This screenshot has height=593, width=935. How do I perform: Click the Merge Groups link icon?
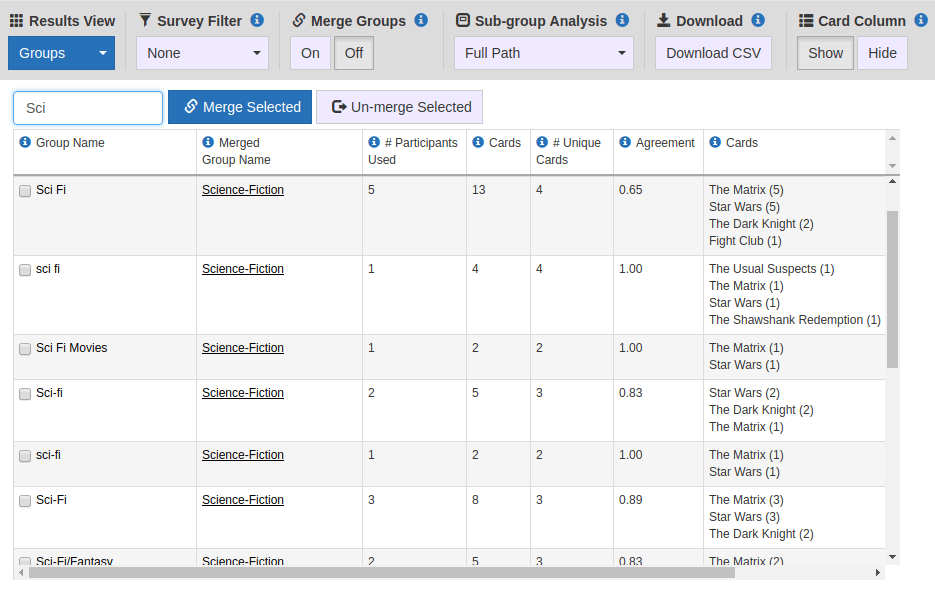[x=299, y=20]
